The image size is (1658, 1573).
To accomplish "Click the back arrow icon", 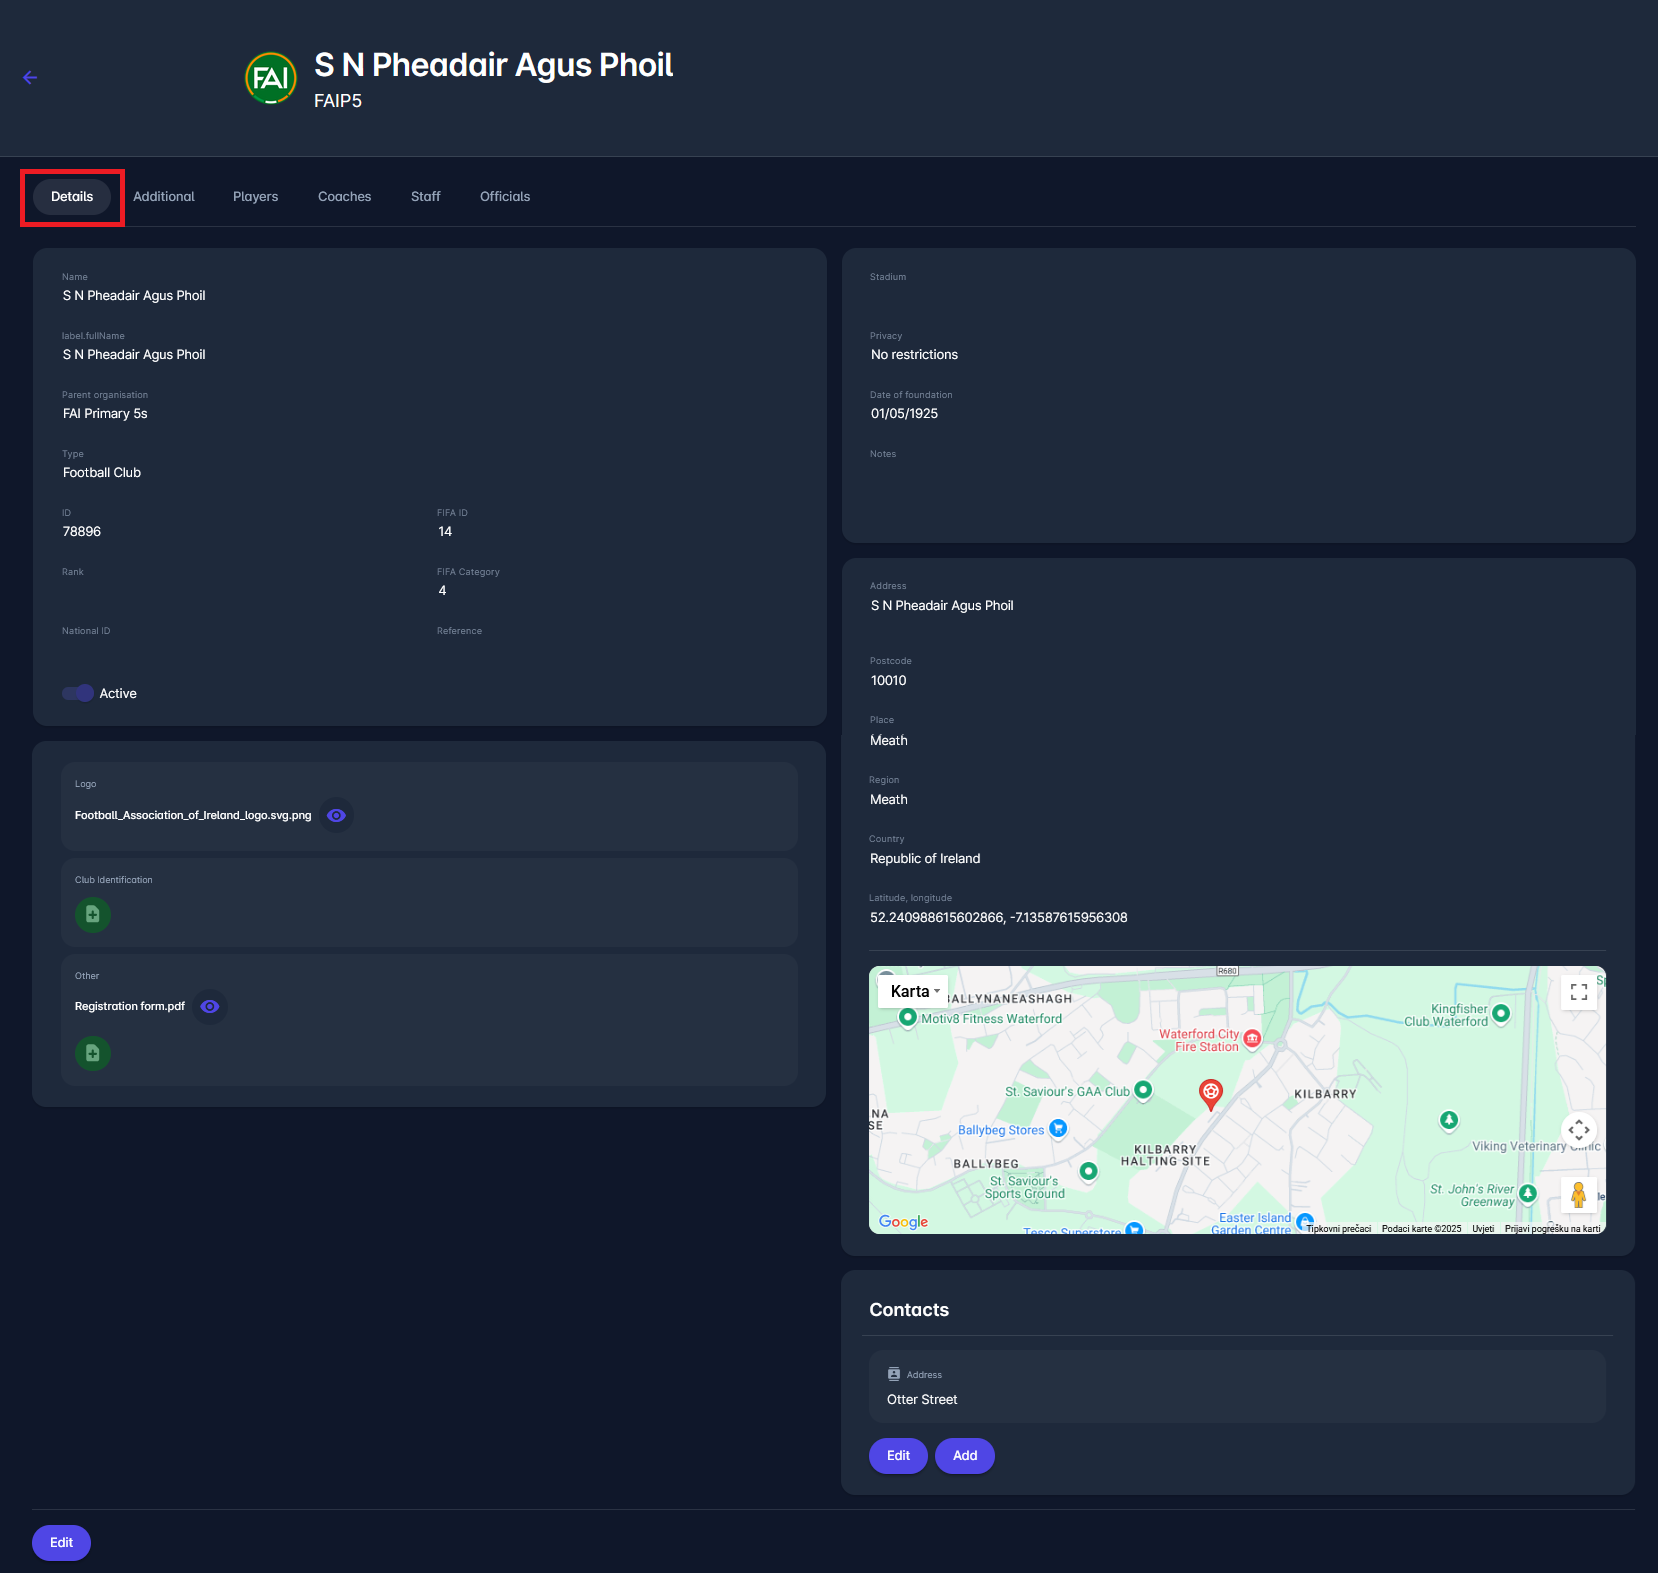I will pos(30,78).
